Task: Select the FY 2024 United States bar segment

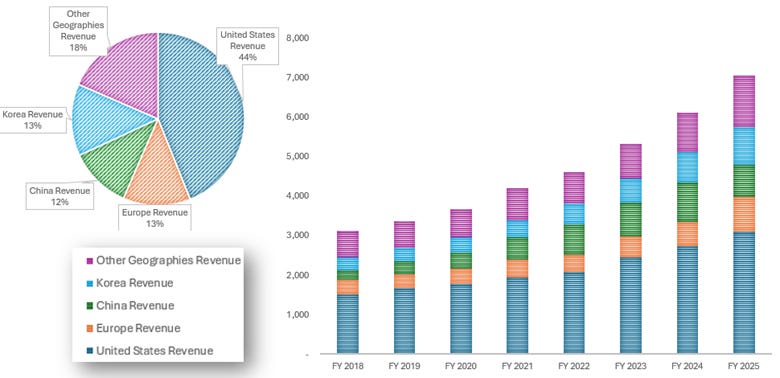Action: 687,300
